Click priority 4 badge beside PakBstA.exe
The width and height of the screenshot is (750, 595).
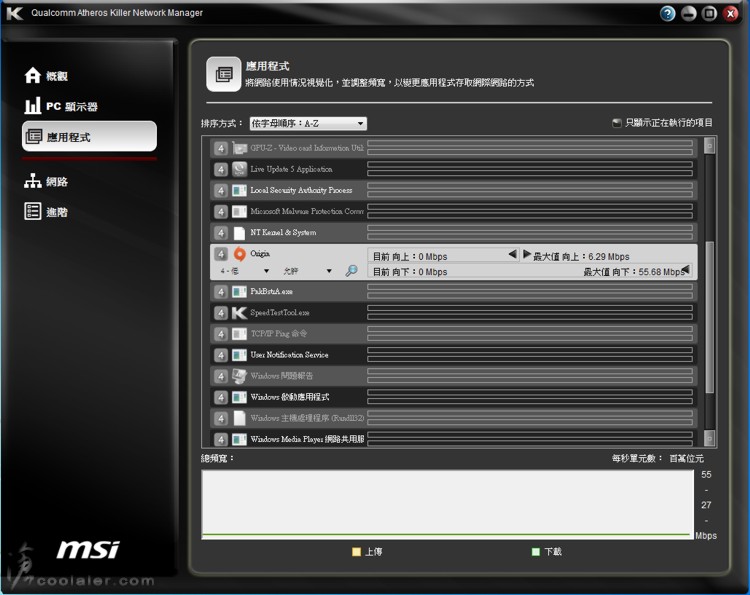[x=221, y=291]
